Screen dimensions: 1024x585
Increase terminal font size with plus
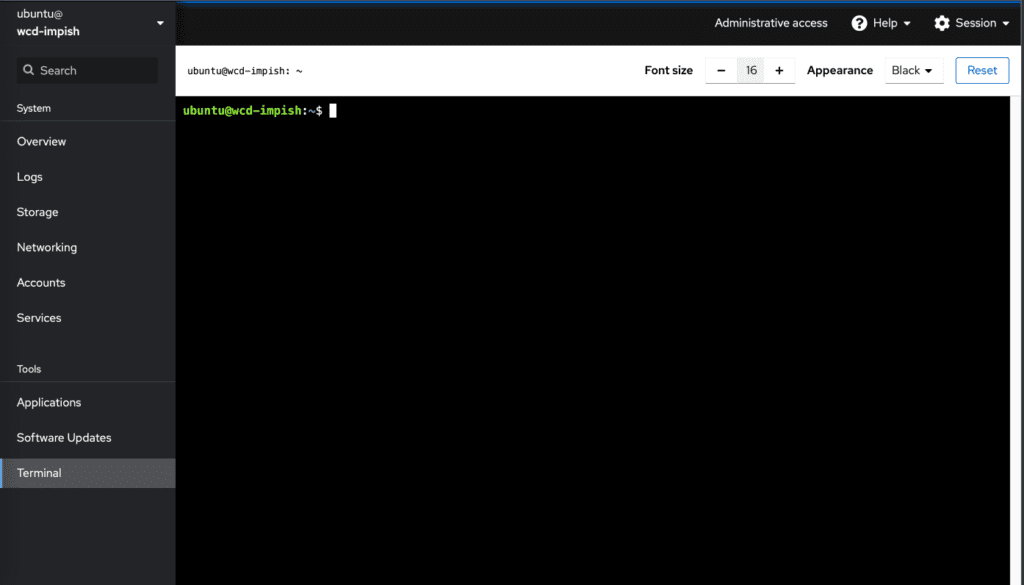click(779, 71)
